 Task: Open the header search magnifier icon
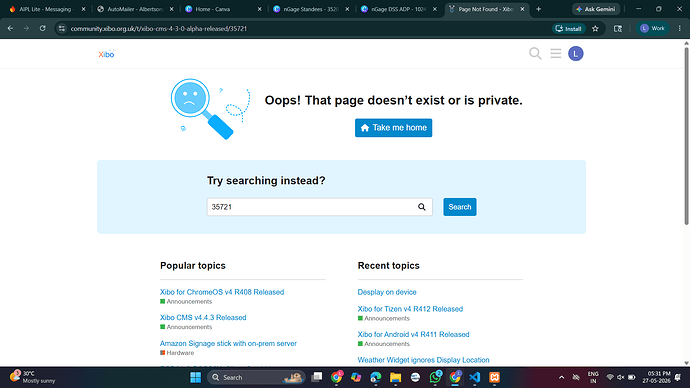[535, 54]
